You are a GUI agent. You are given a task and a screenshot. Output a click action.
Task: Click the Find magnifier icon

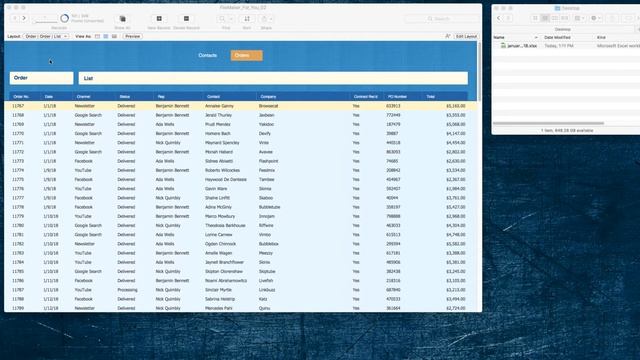(x=222, y=19)
